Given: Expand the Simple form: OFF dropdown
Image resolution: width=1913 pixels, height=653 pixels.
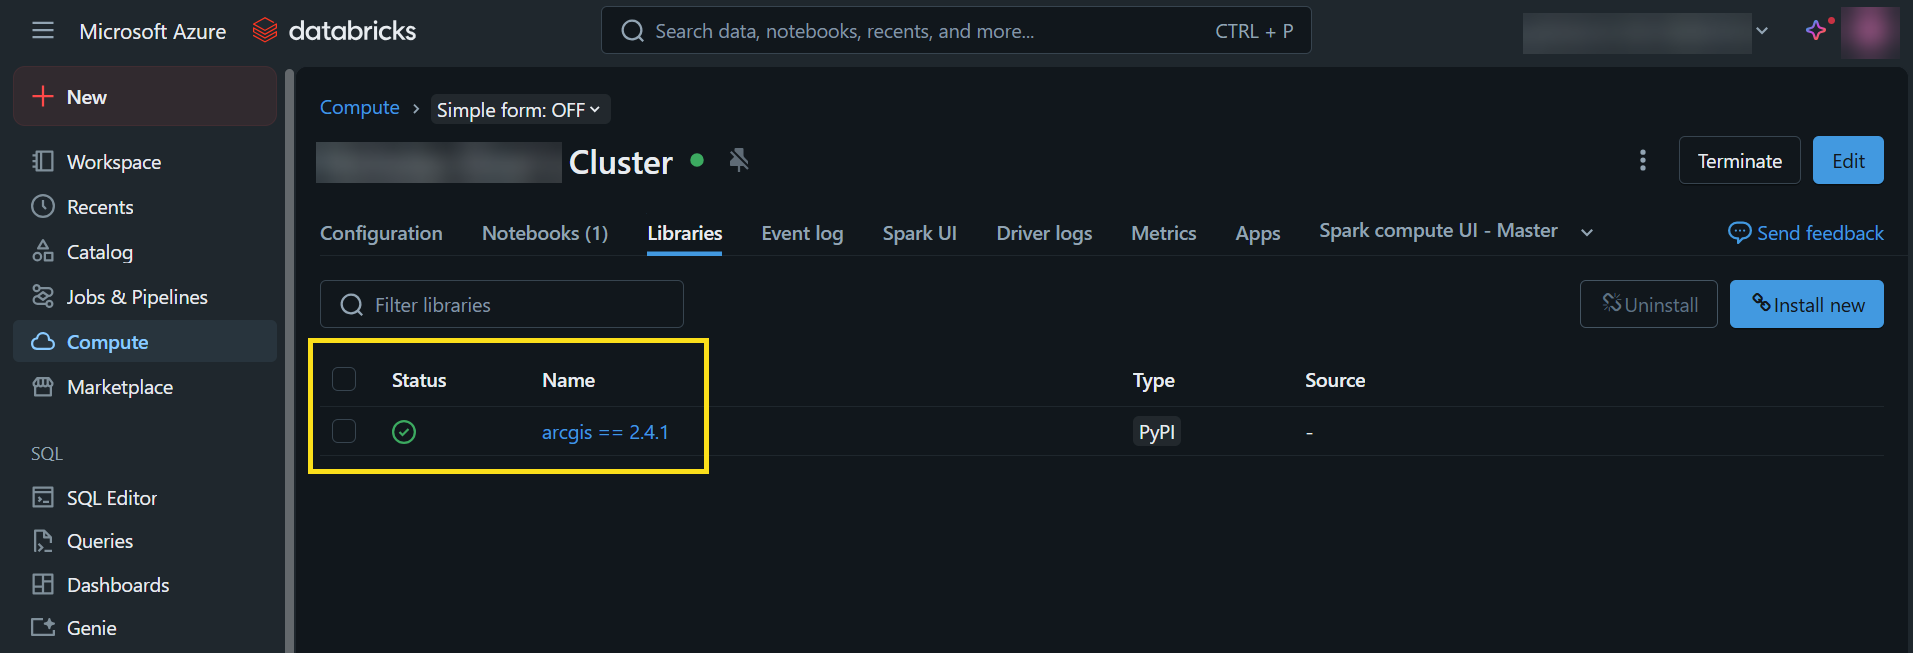Looking at the screenshot, I should point(520,110).
